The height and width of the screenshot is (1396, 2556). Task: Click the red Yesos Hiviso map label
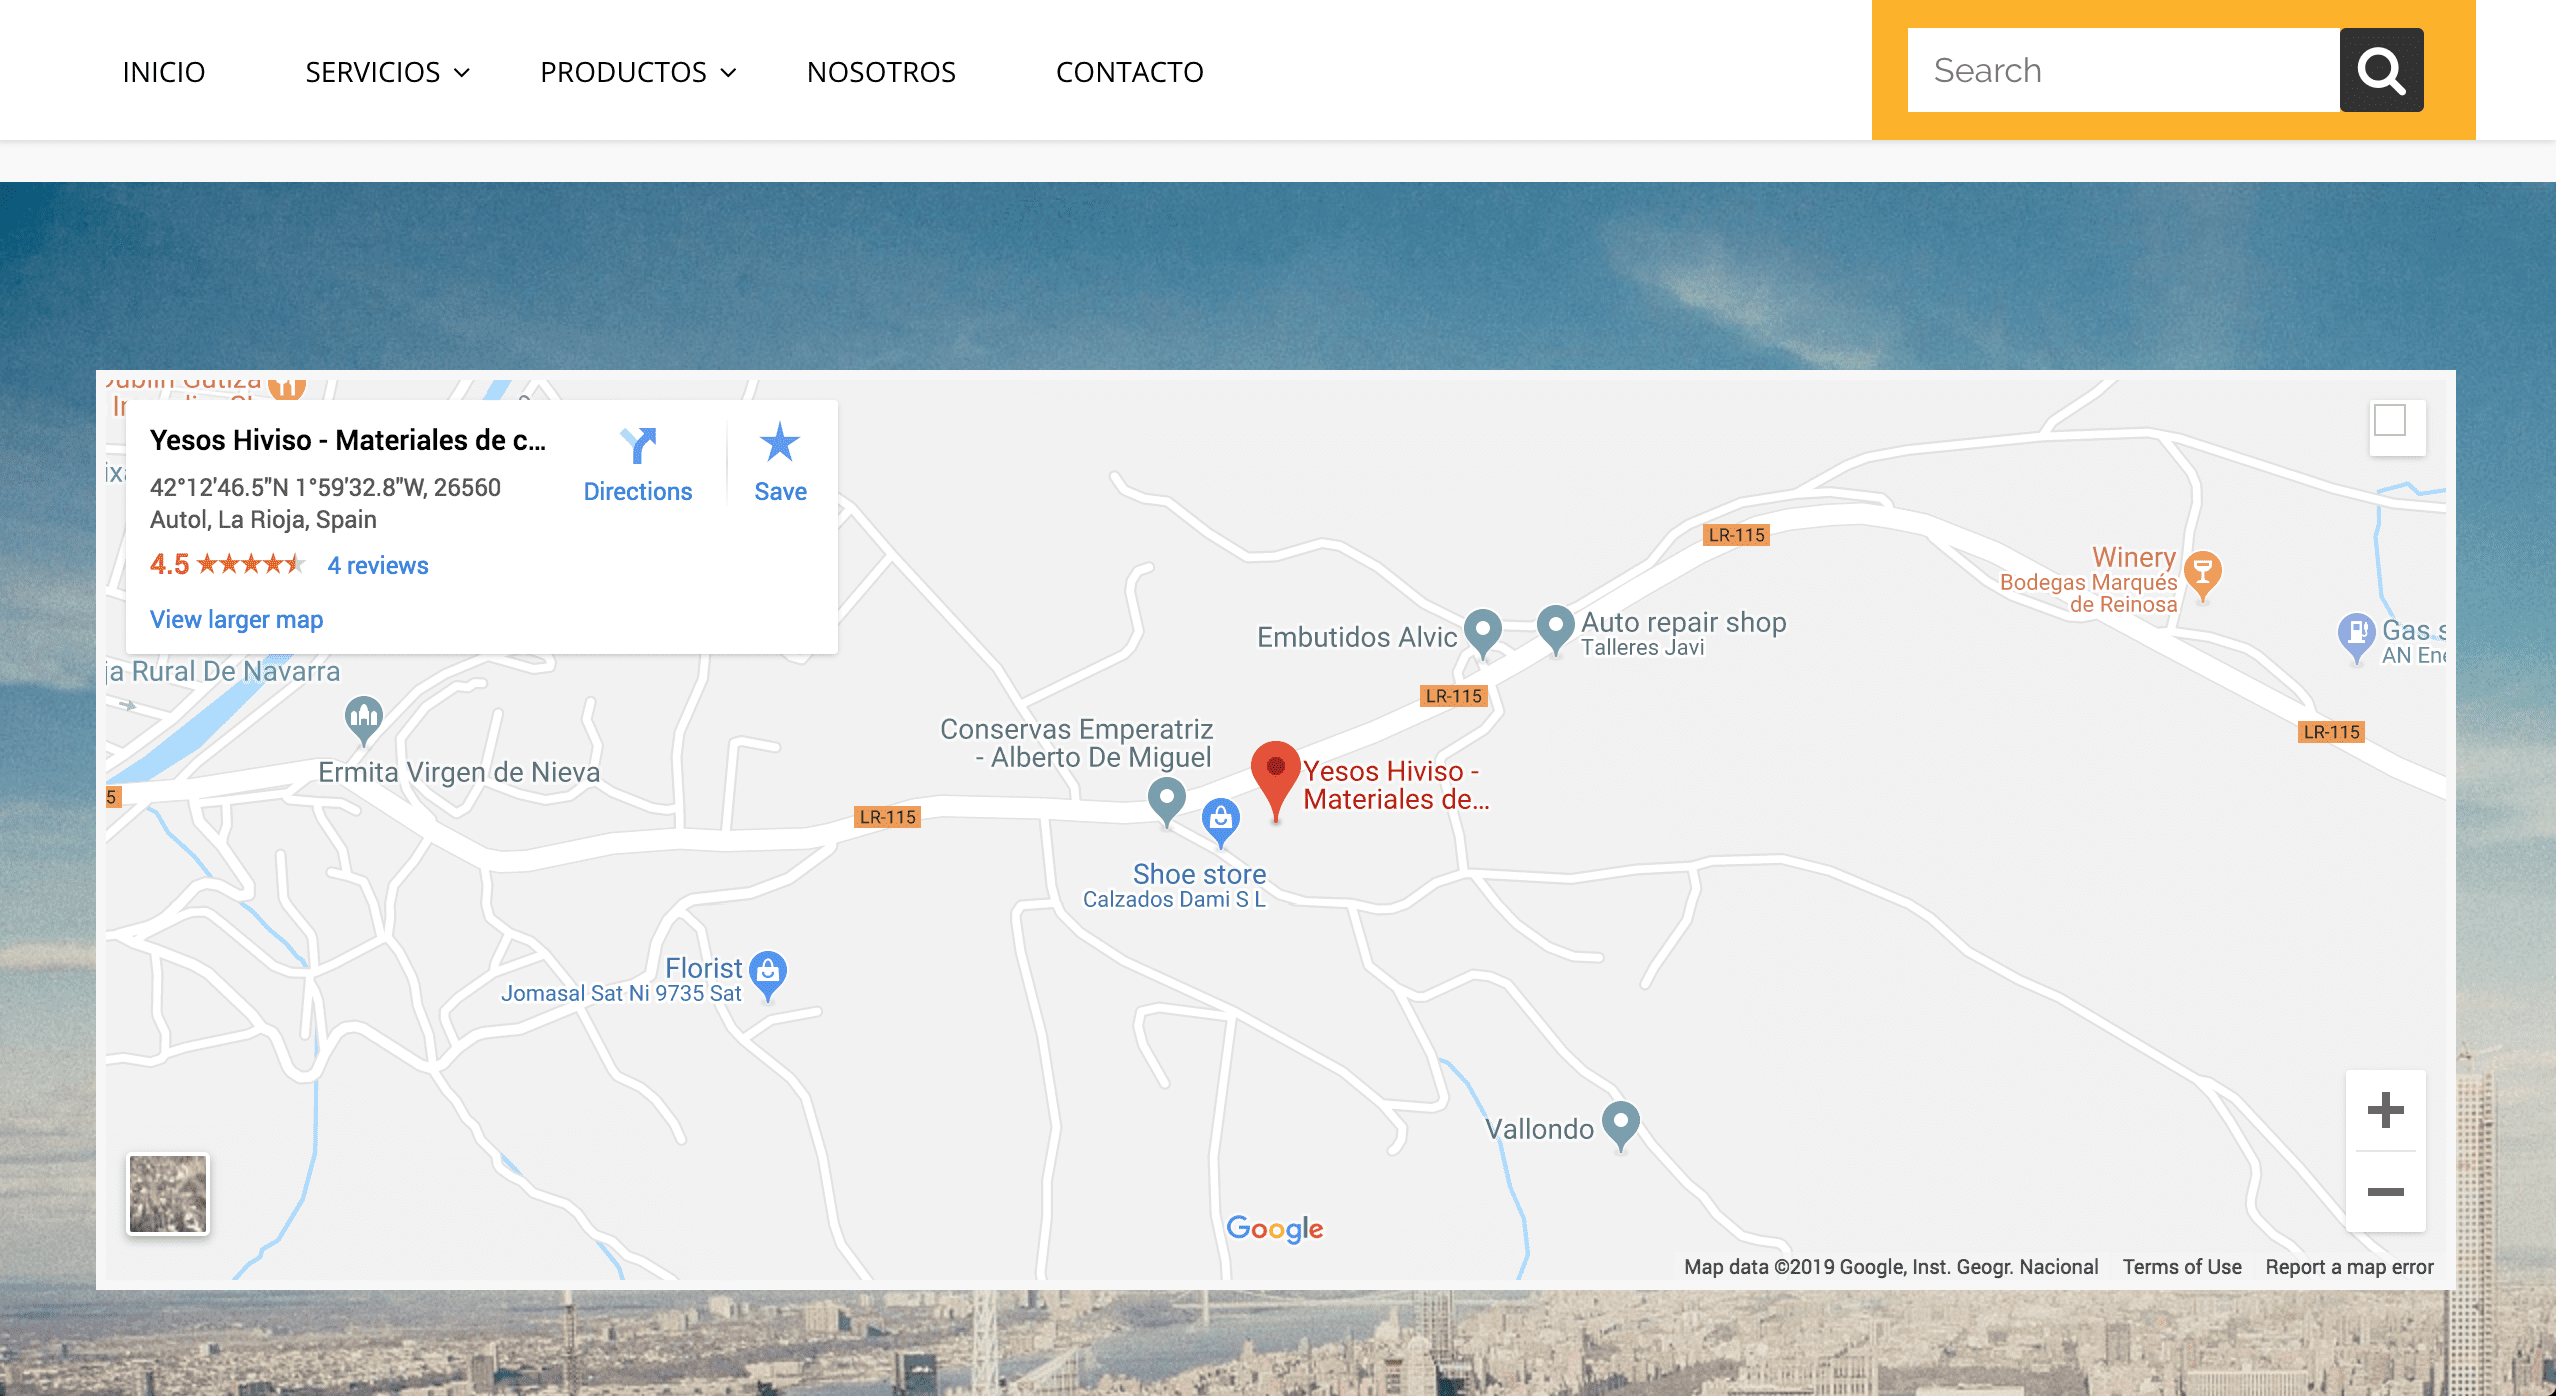(x=1396, y=785)
